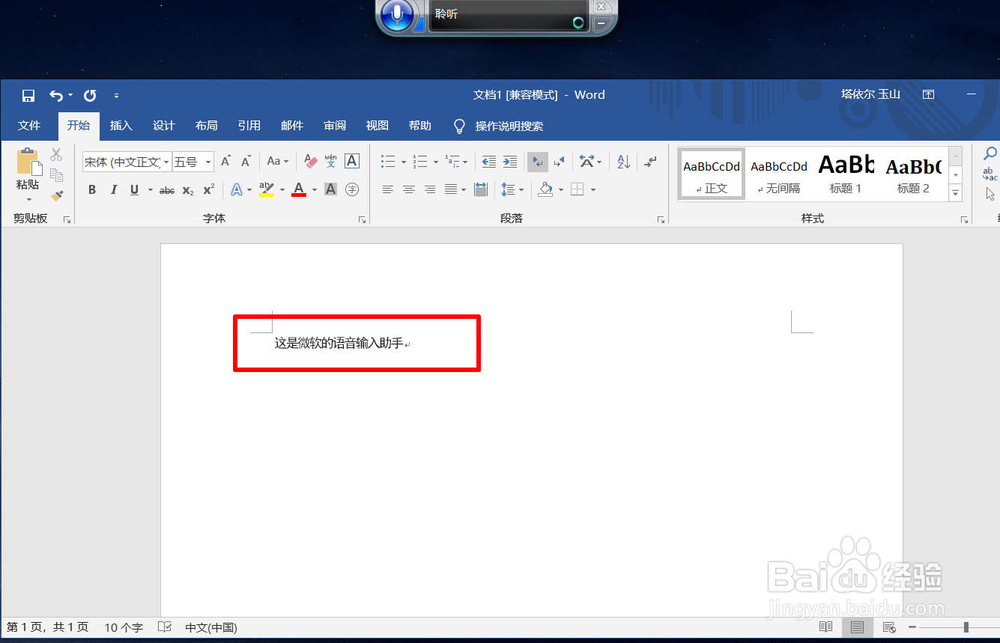
Task: Click the Save icon in quick access toolbar
Action: point(28,96)
